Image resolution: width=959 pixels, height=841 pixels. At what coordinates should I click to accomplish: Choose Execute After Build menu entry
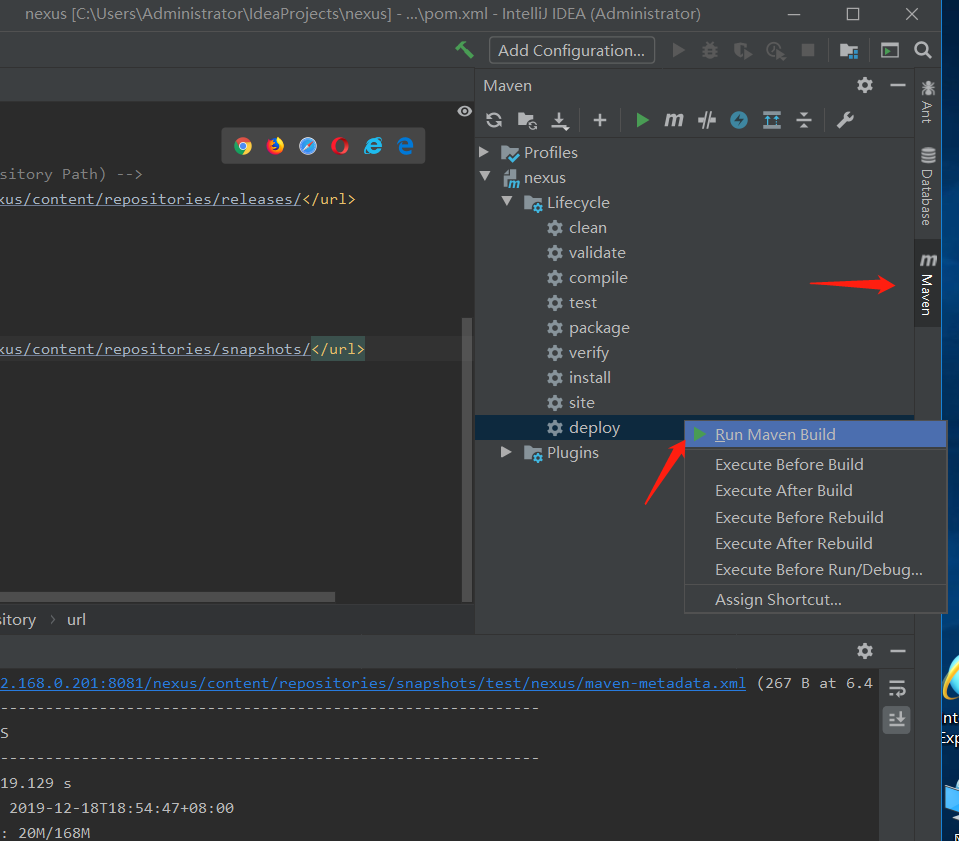pyautogui.click(x=815, y=491)
